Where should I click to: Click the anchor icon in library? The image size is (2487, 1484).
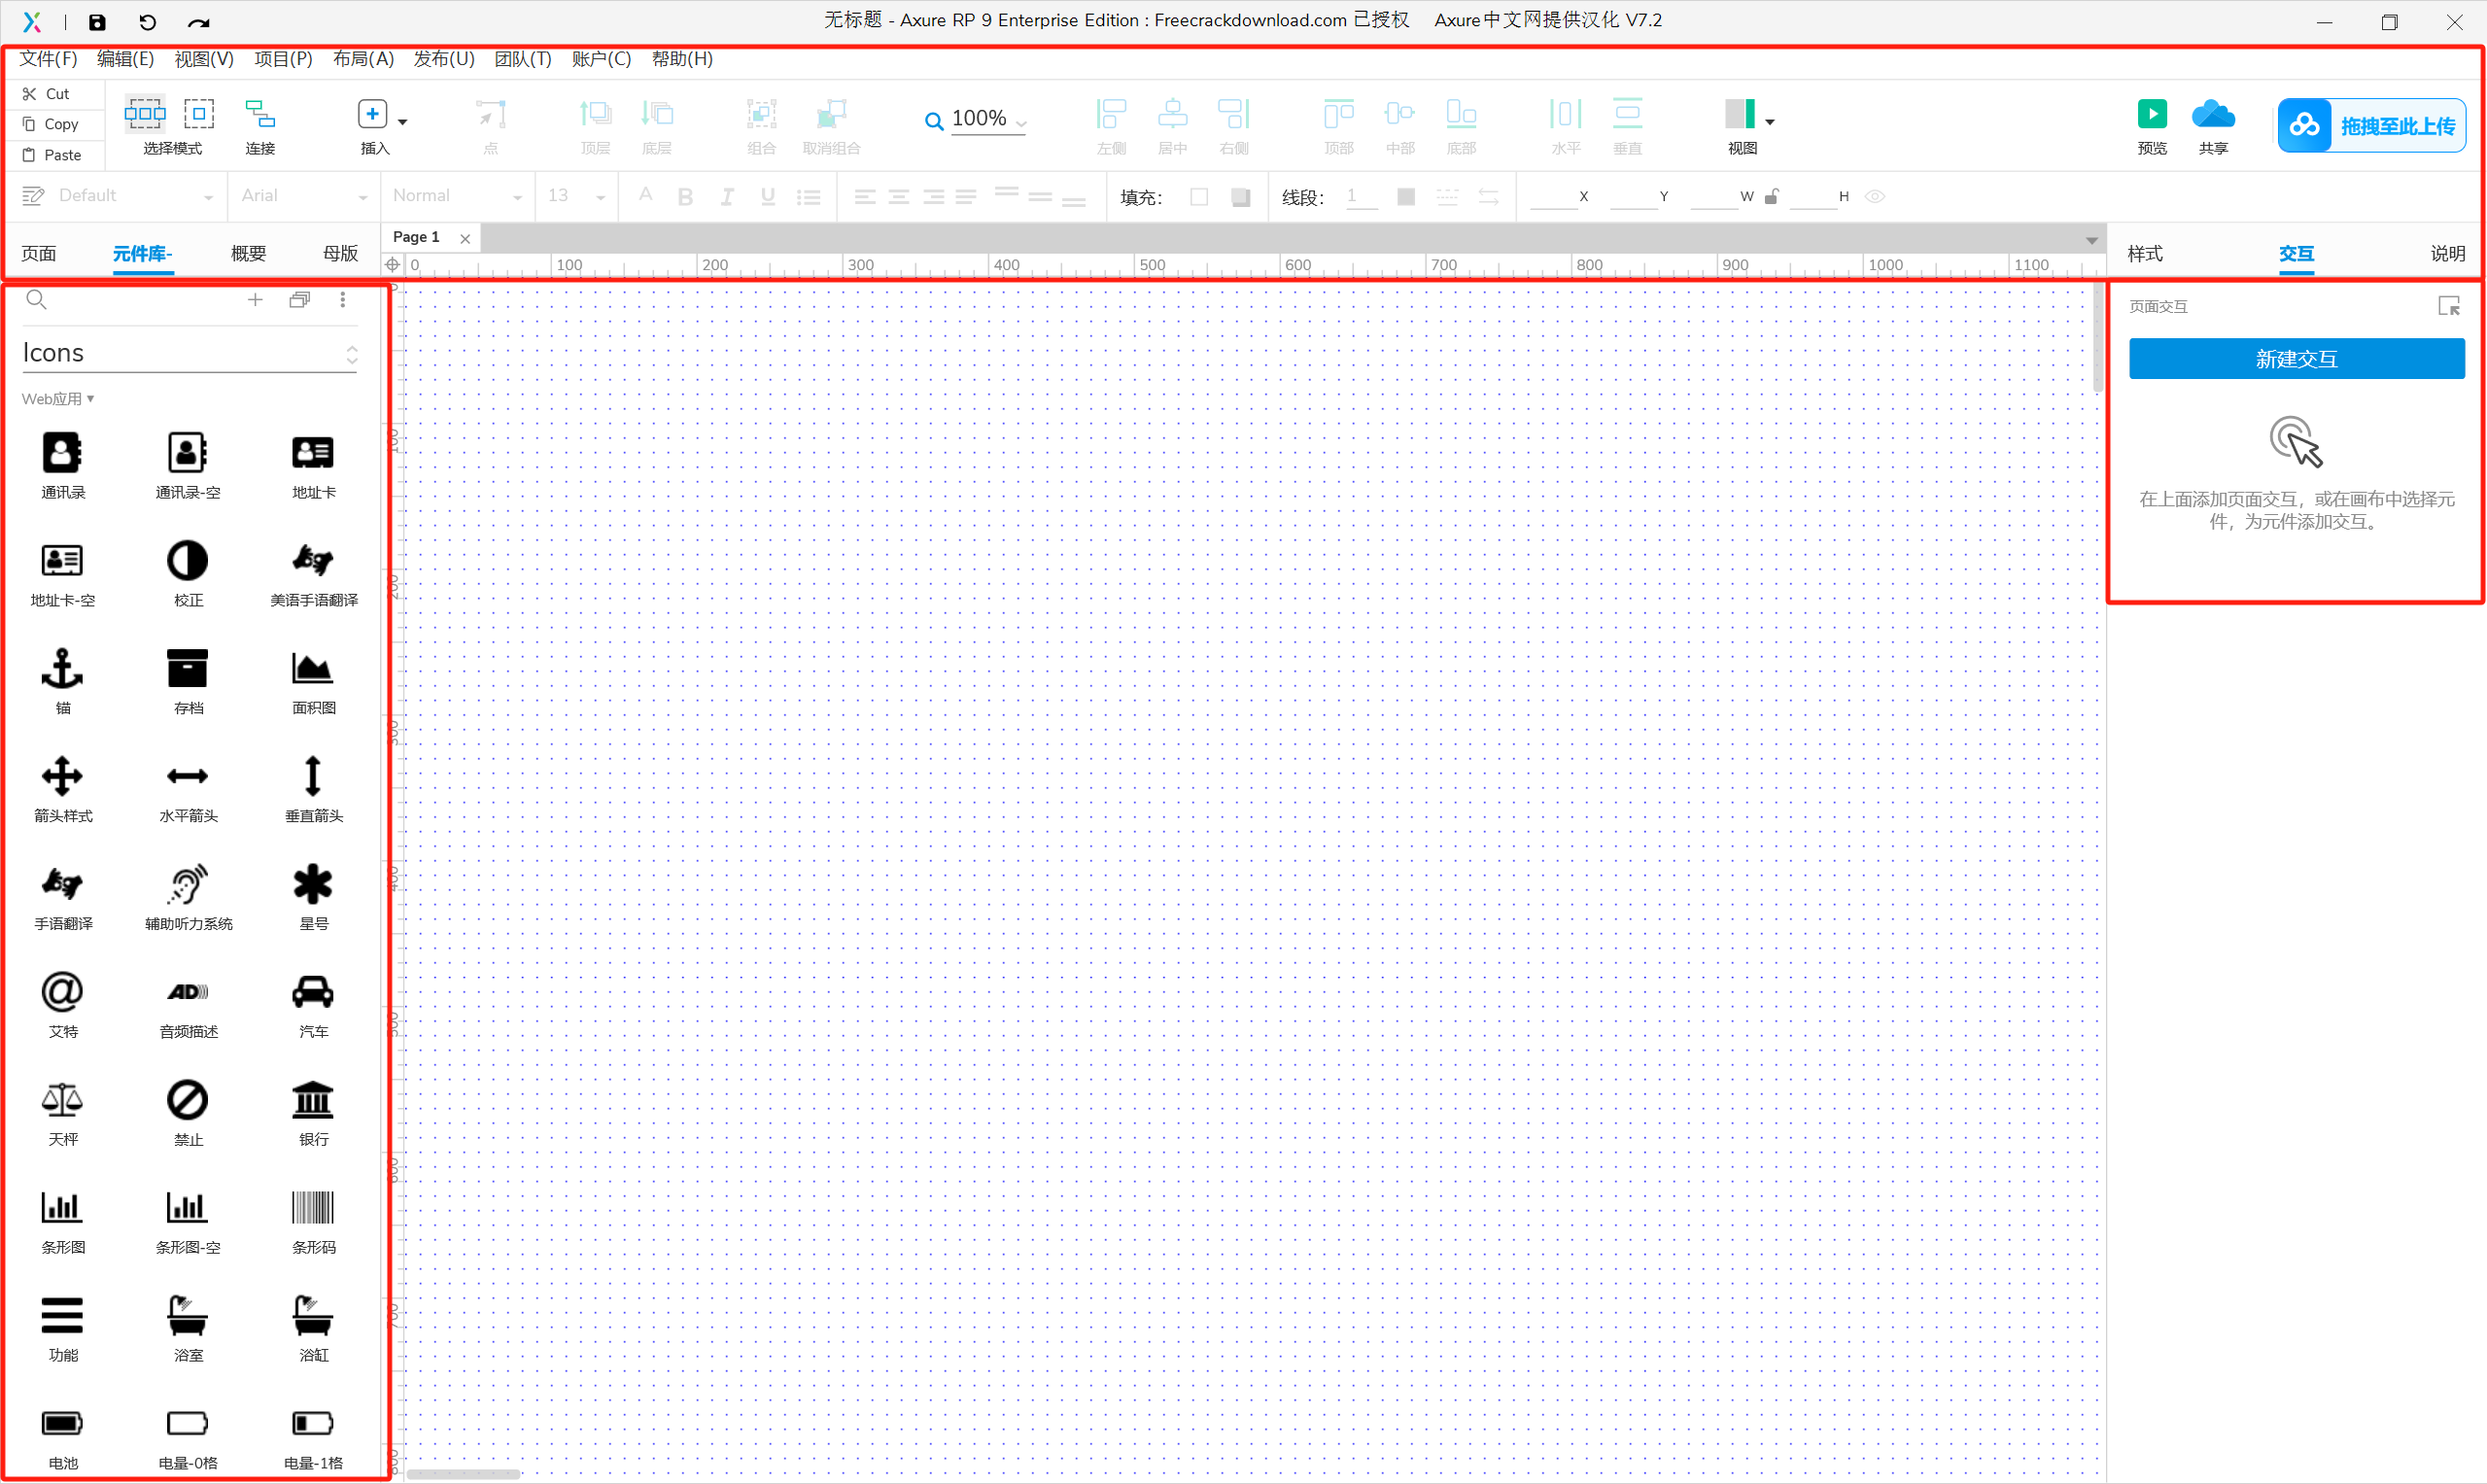click(x=62, y=668)
